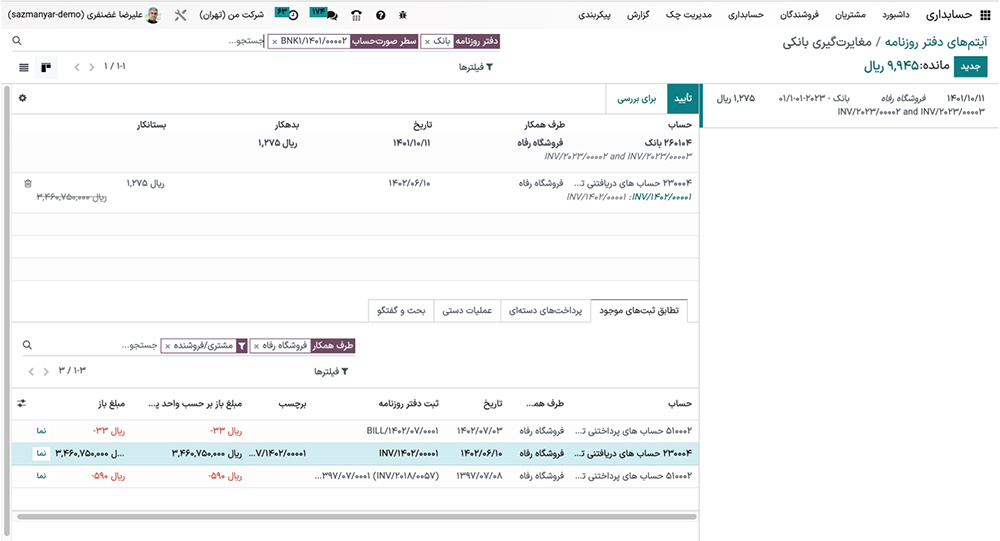This screenshot has height=541, width=1000.
Task: Switch to kanban view icon
Action: (x=46, y=67)
